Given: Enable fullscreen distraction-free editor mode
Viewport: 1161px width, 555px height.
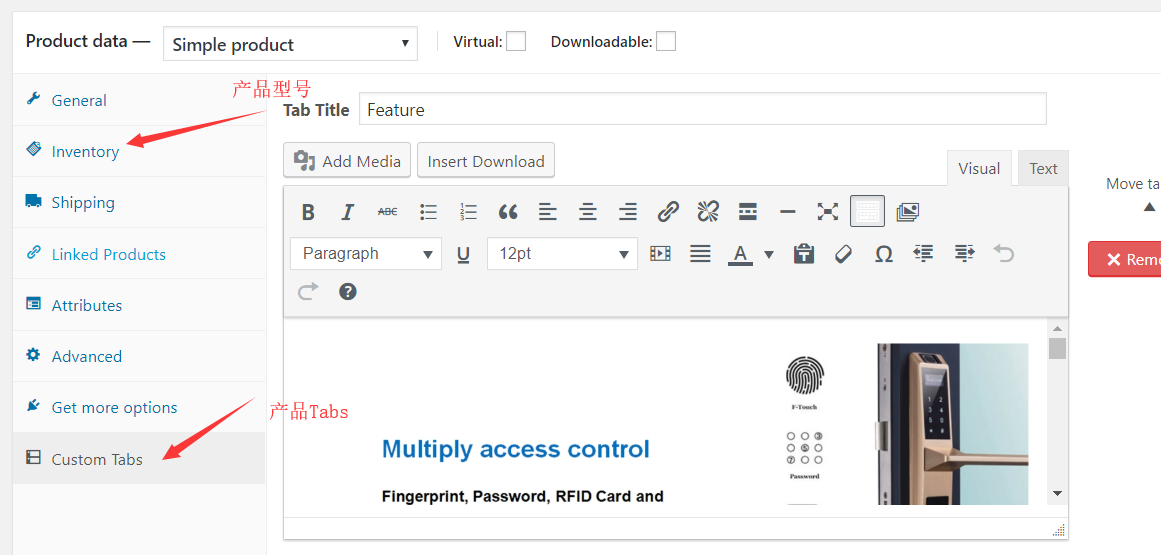Looking at the screenshot, I should pyautogui.click(x=827, y=212).
